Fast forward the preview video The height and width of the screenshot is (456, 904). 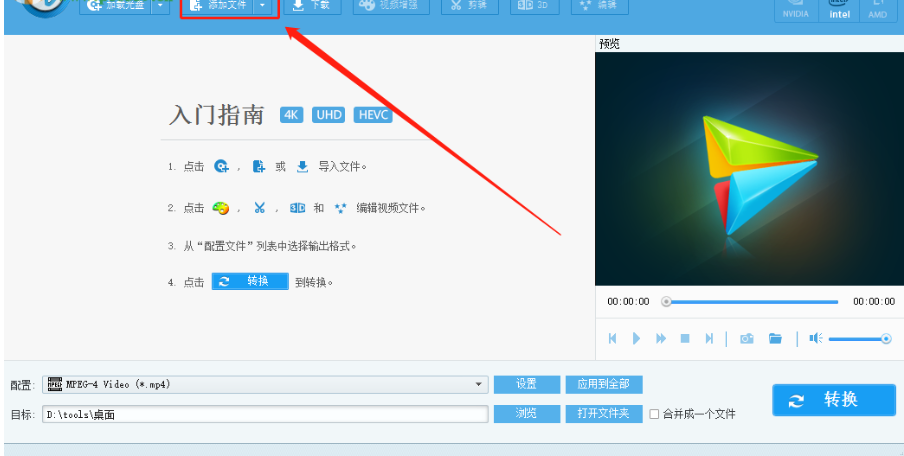(661, 338)
